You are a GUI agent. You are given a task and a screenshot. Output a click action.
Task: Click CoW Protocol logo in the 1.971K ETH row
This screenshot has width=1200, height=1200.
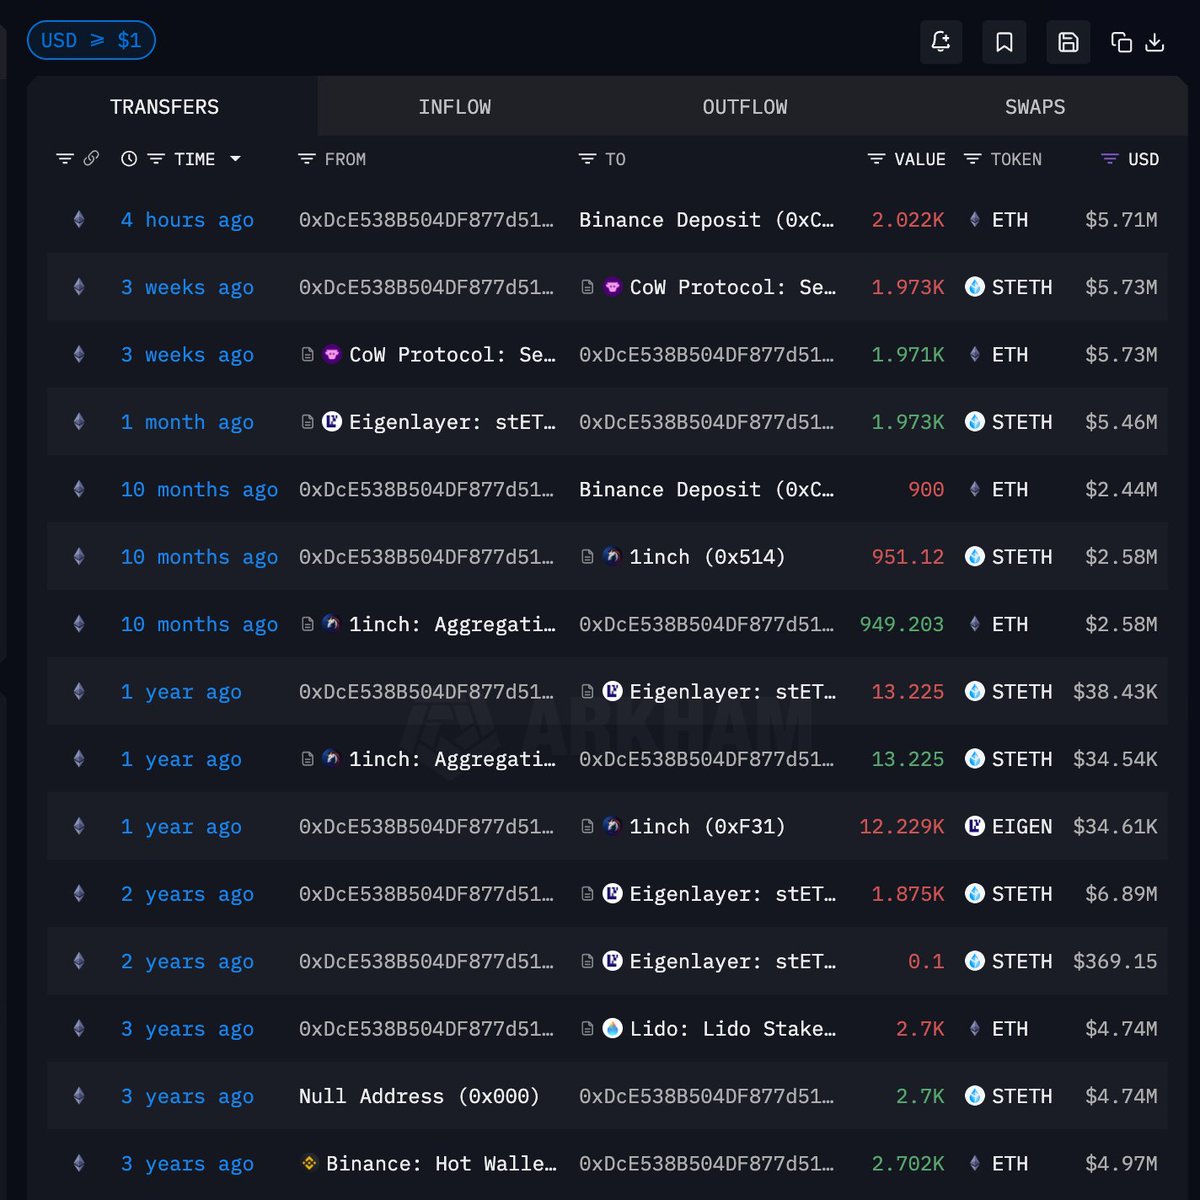click(x=332, y=355)
